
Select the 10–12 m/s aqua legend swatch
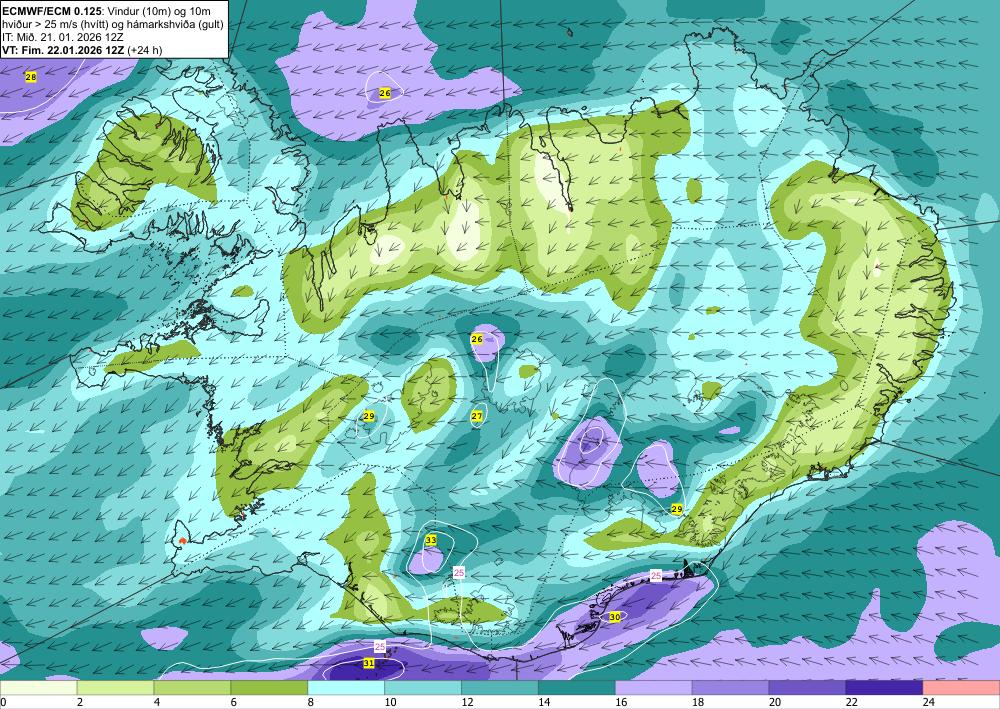click(x=423, y=688)
